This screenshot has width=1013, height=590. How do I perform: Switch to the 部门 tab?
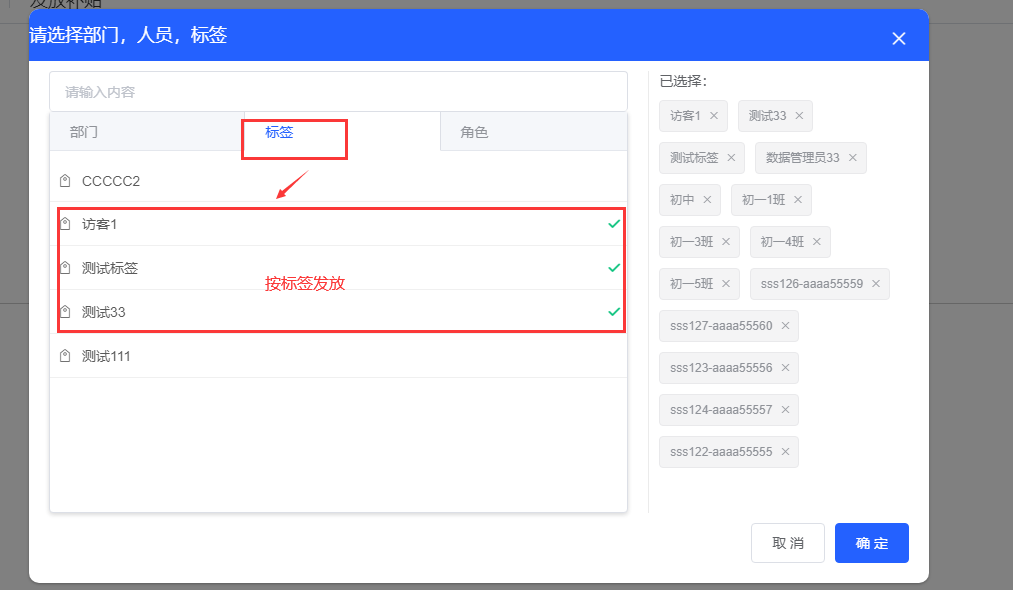[x=84, y=132]
